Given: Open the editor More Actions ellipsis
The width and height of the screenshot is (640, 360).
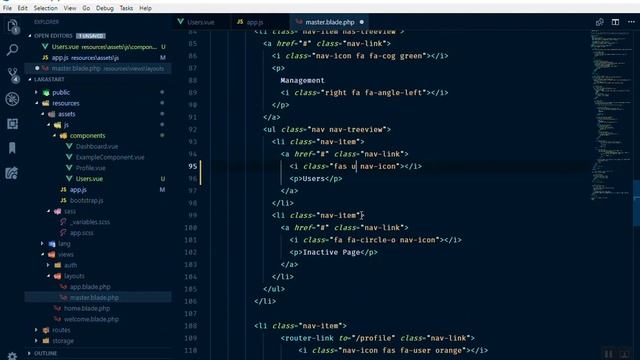Looking at the screenshot, I should 631,22.
